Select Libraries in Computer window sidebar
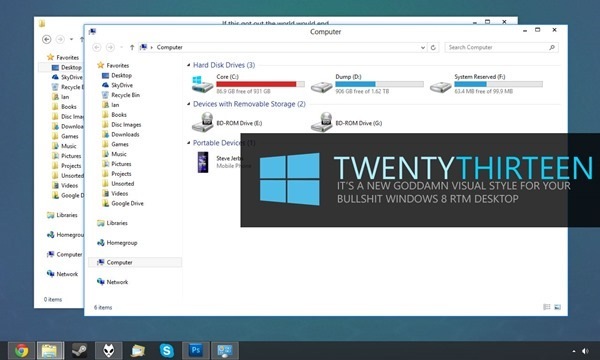Image resolution: width=600 pixels, height=360 pixels. [x=112, y=223]
